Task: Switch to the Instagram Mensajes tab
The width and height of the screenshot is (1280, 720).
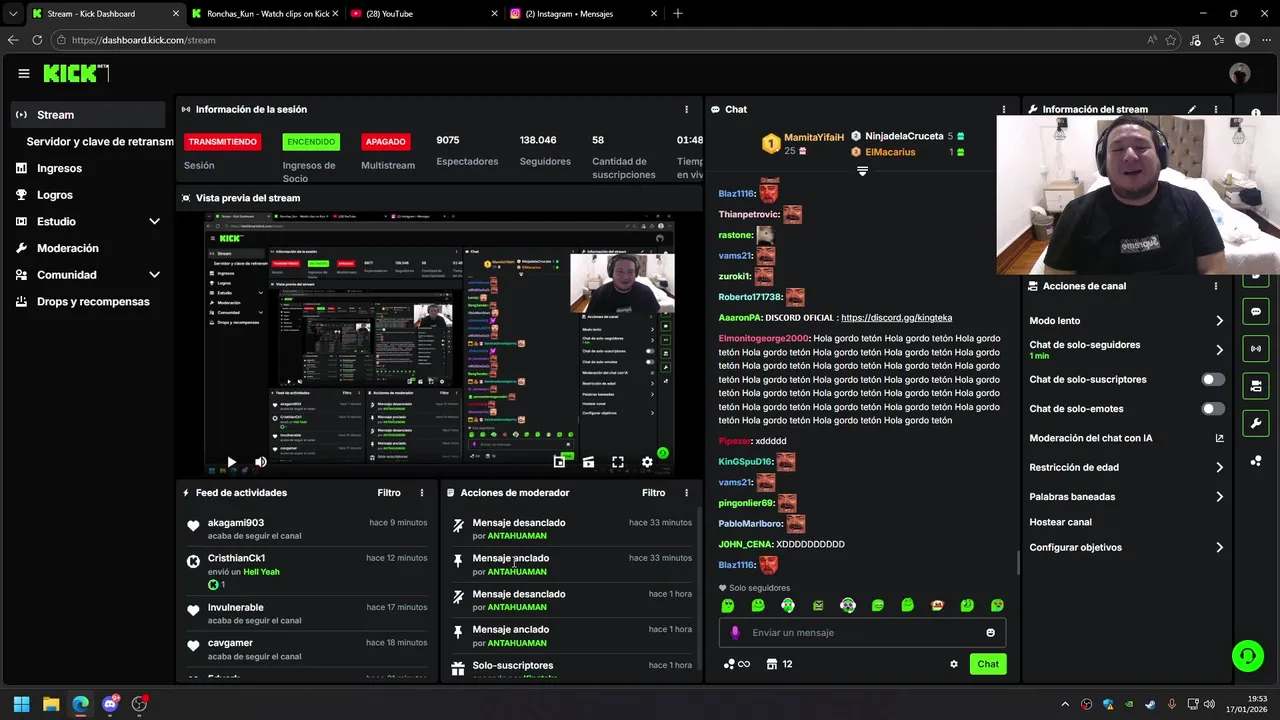Action: tap(582, 14)
